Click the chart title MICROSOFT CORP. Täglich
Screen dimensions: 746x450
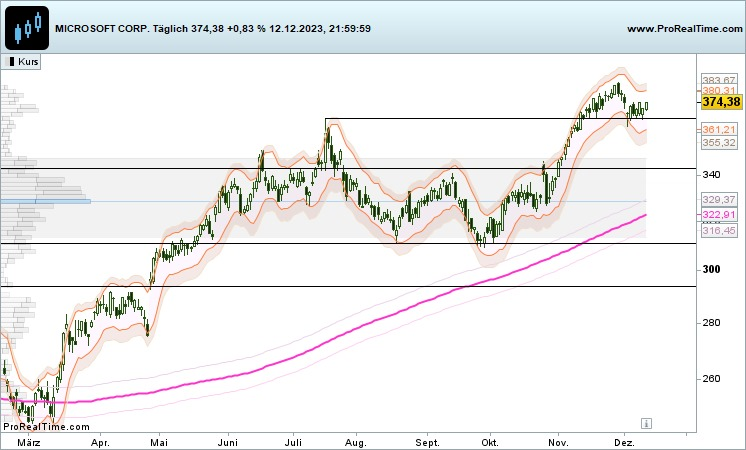coord(121,29)
